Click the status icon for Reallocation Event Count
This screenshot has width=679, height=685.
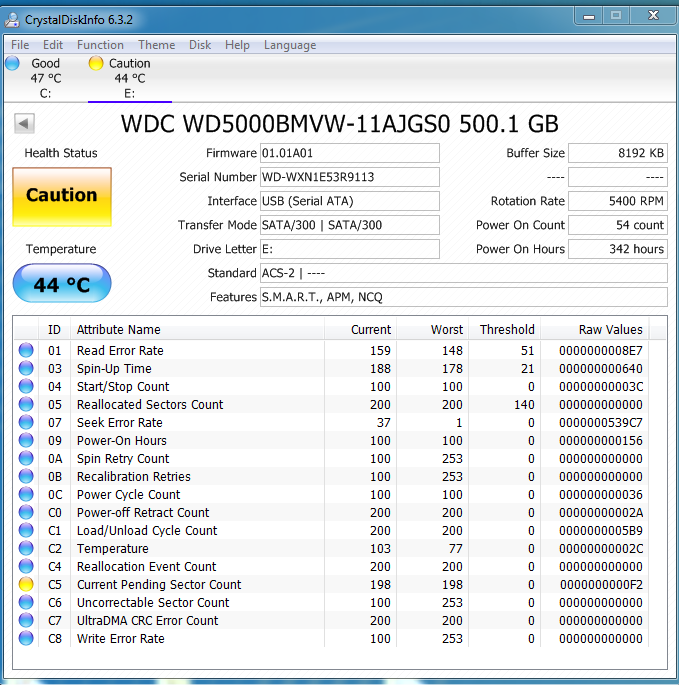(x=26, y=566)
